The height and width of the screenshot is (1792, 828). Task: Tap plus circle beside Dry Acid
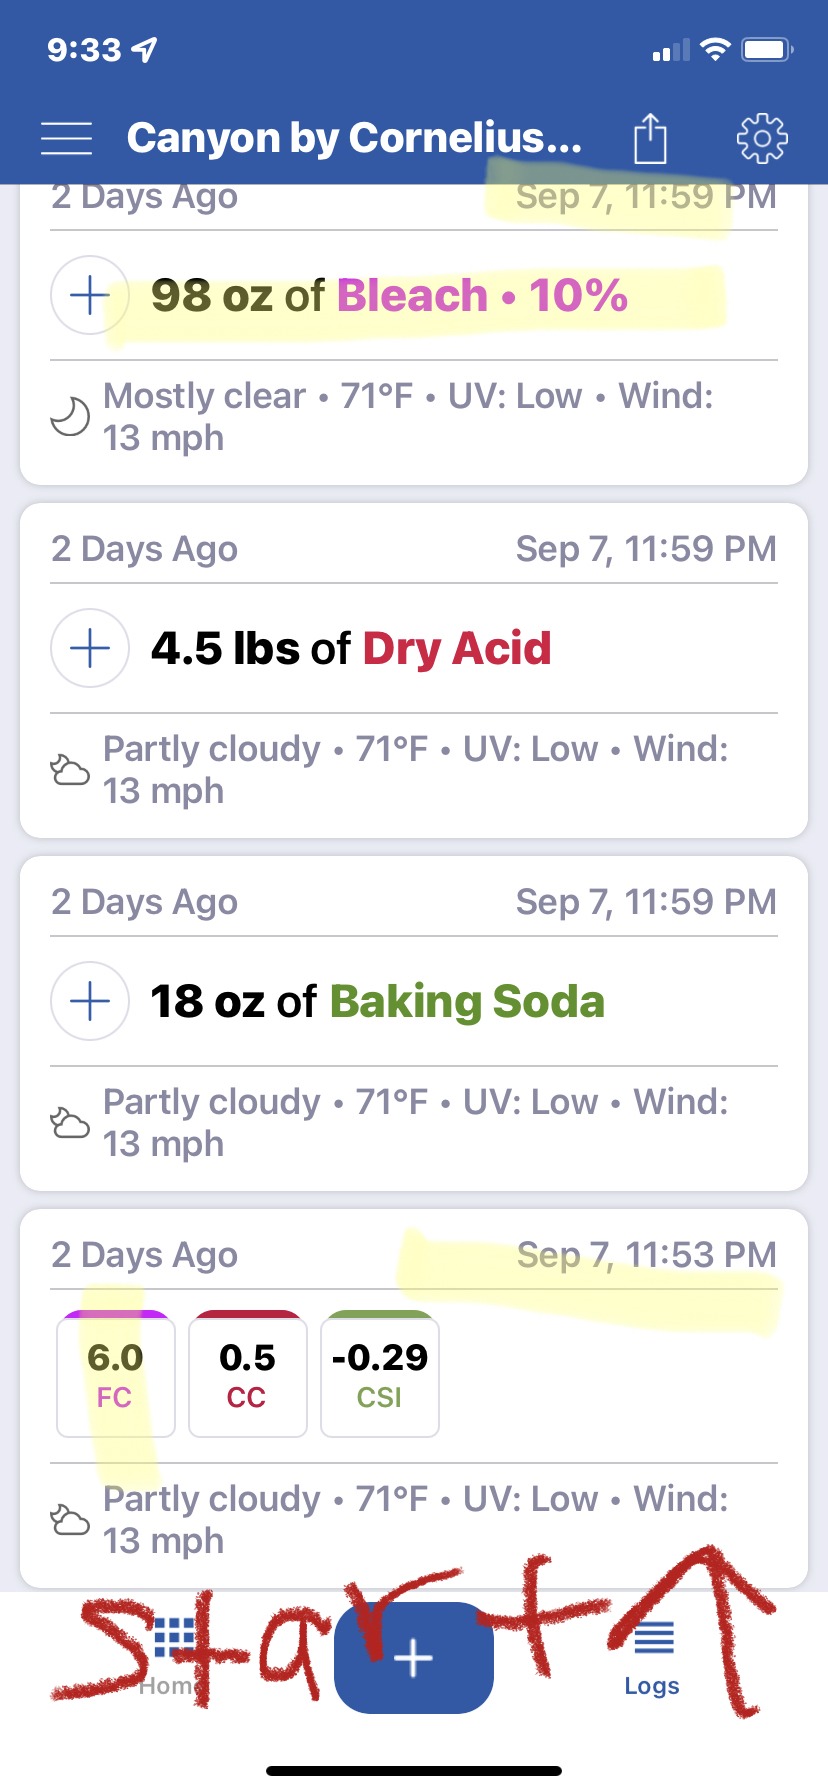click(x=90, y=649)
